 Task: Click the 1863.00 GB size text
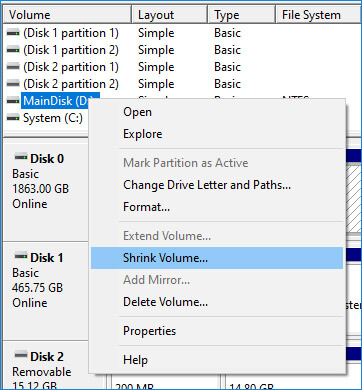tap(40, 189)
